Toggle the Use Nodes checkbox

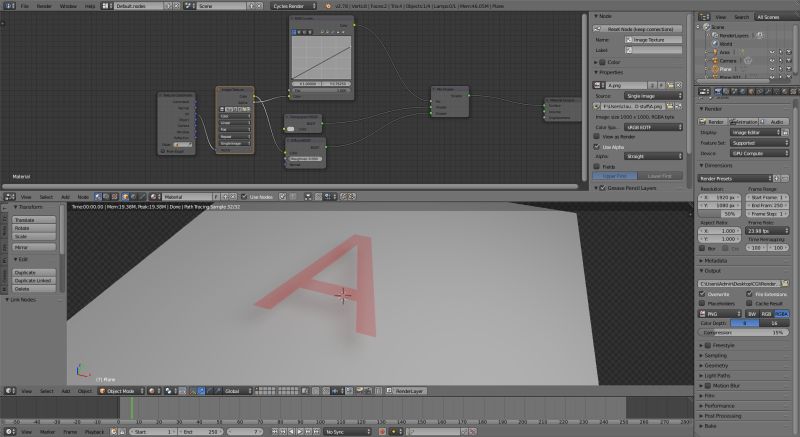pos(245,197)
